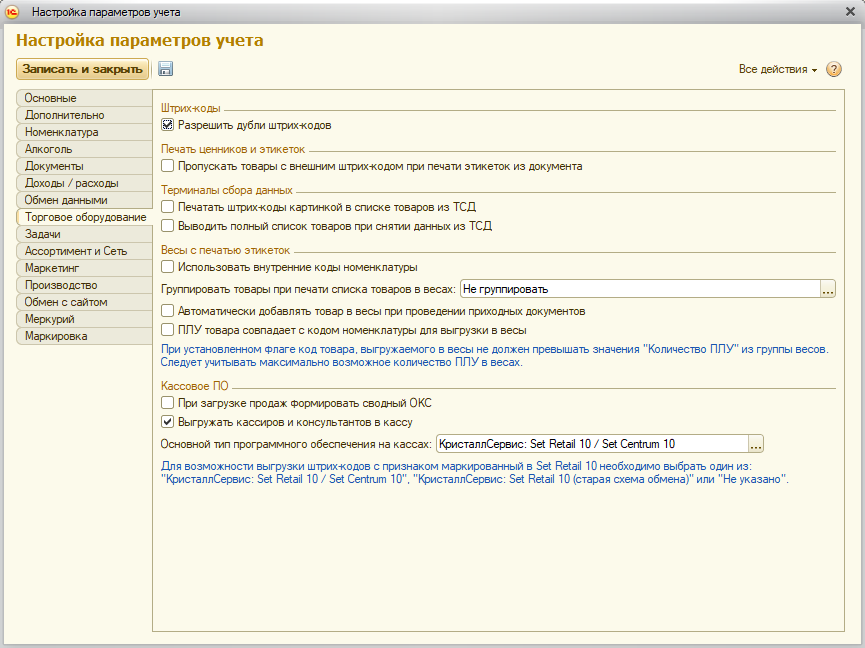Open help with the question mark icon
This screenshot has height=648, width=865.
tap(834, 69)
